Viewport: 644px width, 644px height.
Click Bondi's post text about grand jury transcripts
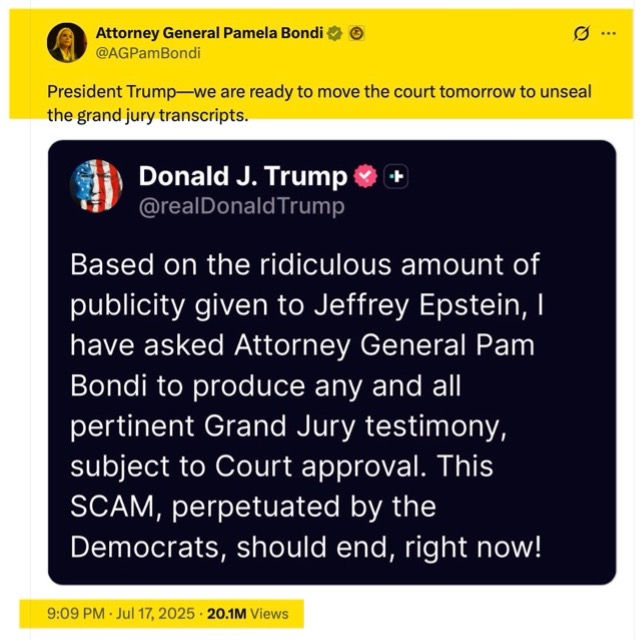(318, 104)
